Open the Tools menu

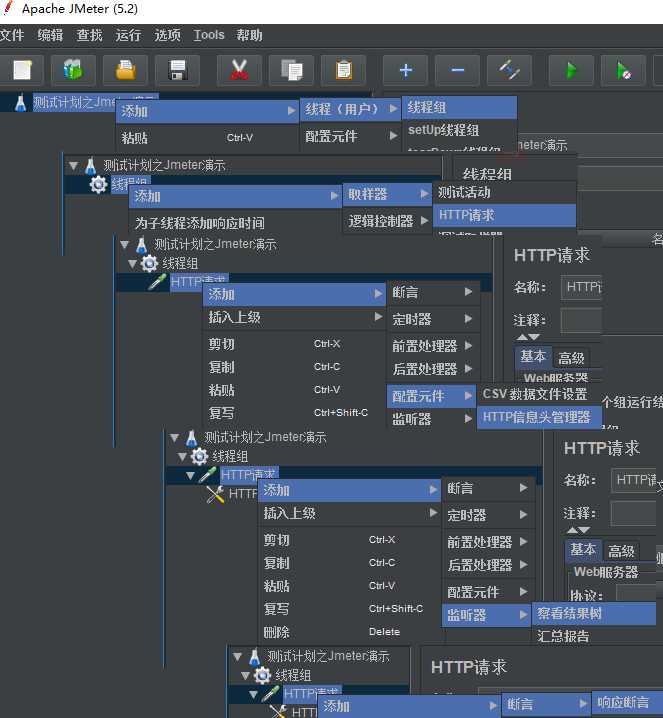[209, 35]
